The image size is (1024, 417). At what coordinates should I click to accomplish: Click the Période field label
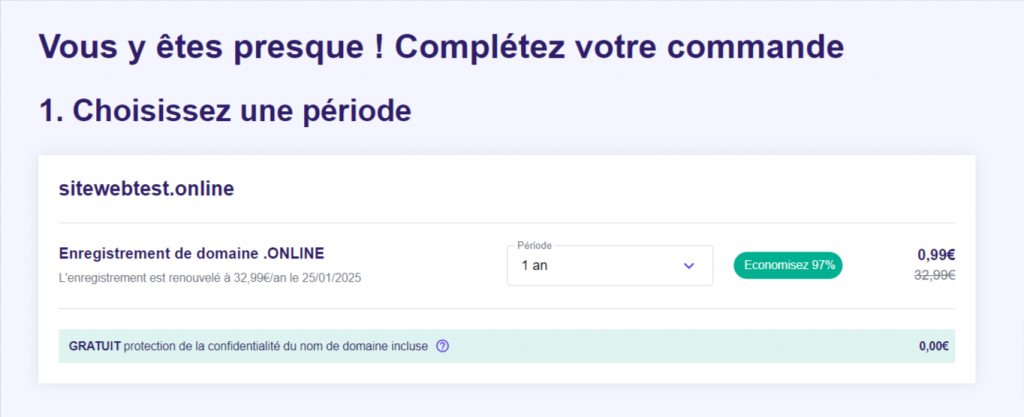(535, 245)
